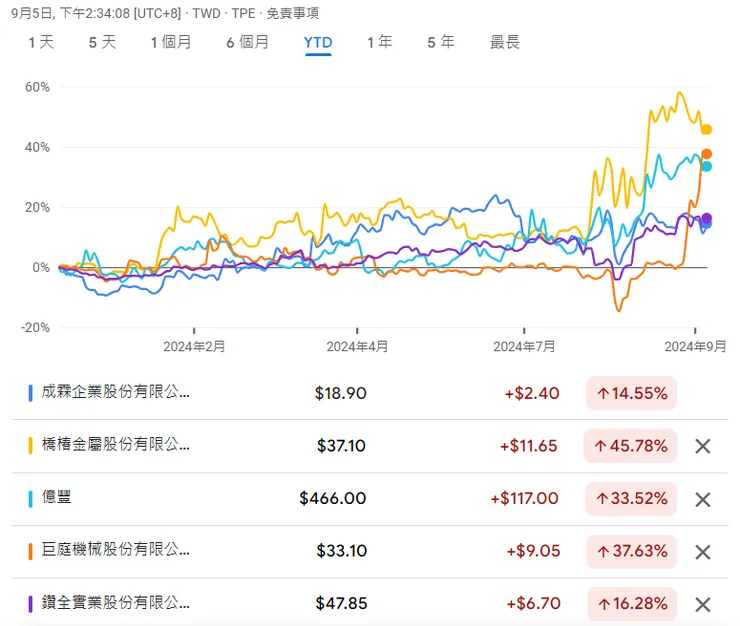Click the 45.78% change badge

click(631, 446)
